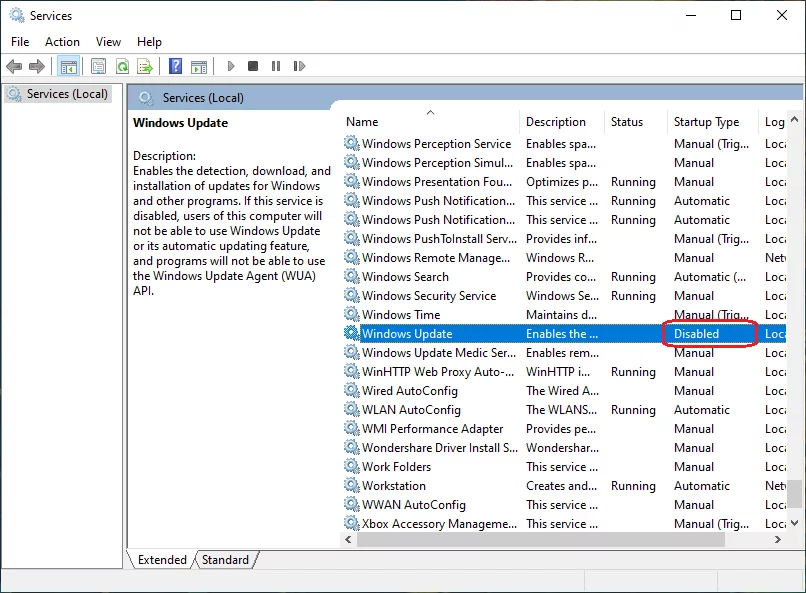The height and width of the screenshot is (593, 806).
Task: Select the Windows Search service row
Action: point(405,277)
